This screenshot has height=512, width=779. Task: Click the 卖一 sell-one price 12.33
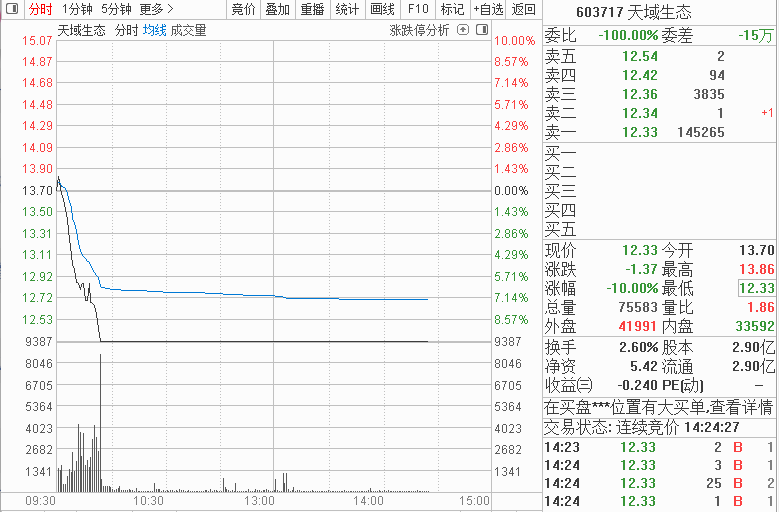tap(640, 132)
